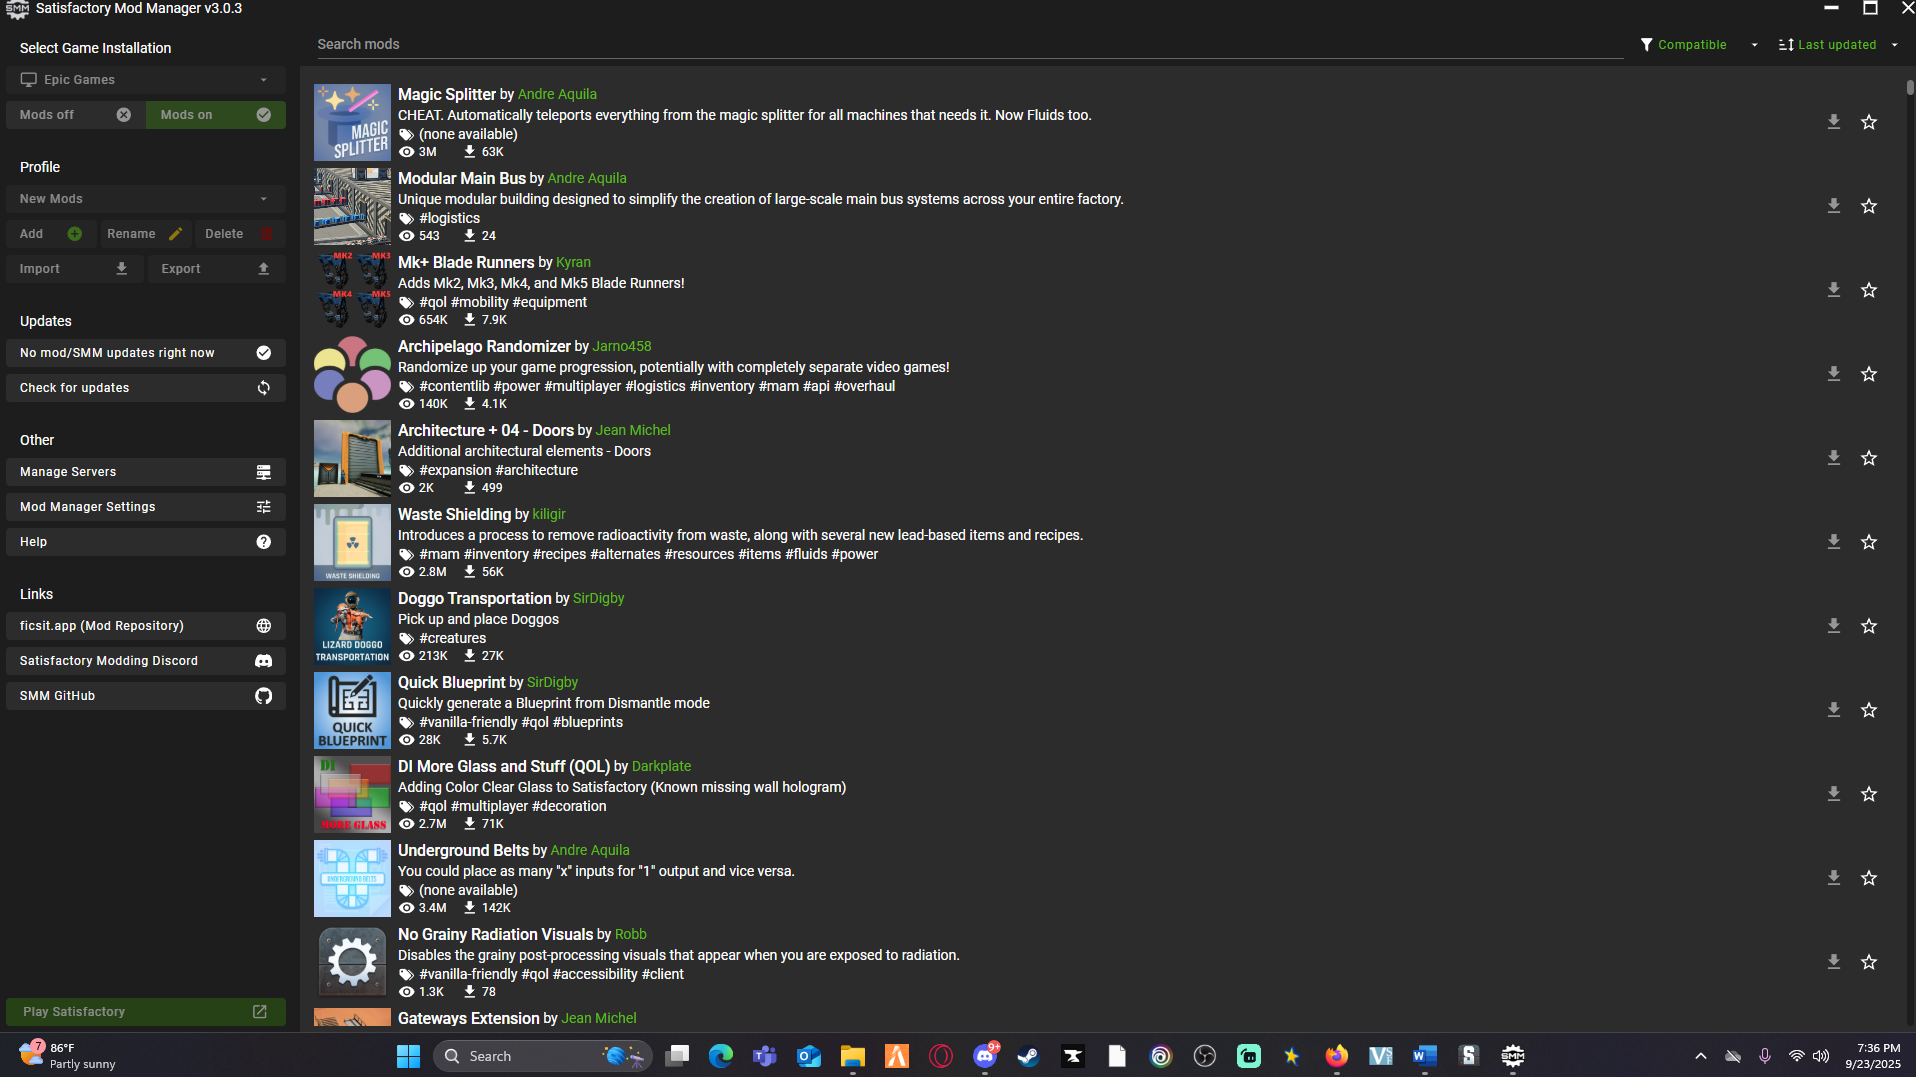
Task: Install DI More Glass and Stuff mod
Action: 1833,794
